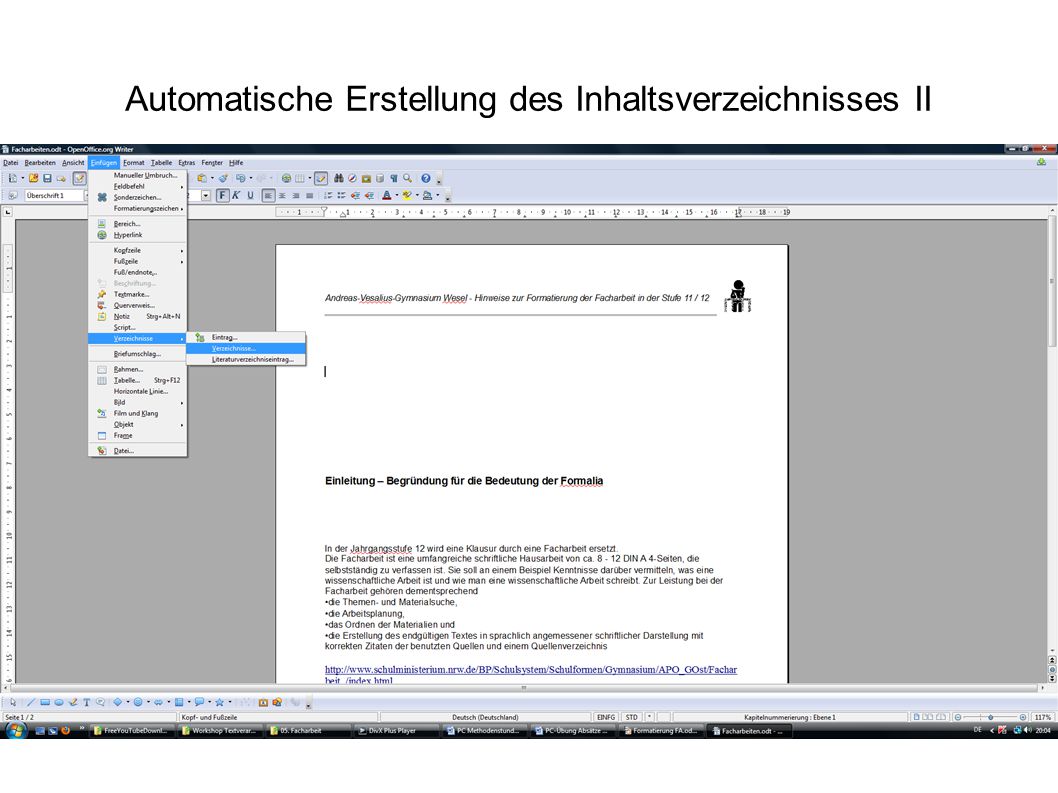Viewport: 1058px width, 793px height.
Task: Choose Sonderzeichen... menu entry
Action: tap(138, 198)
